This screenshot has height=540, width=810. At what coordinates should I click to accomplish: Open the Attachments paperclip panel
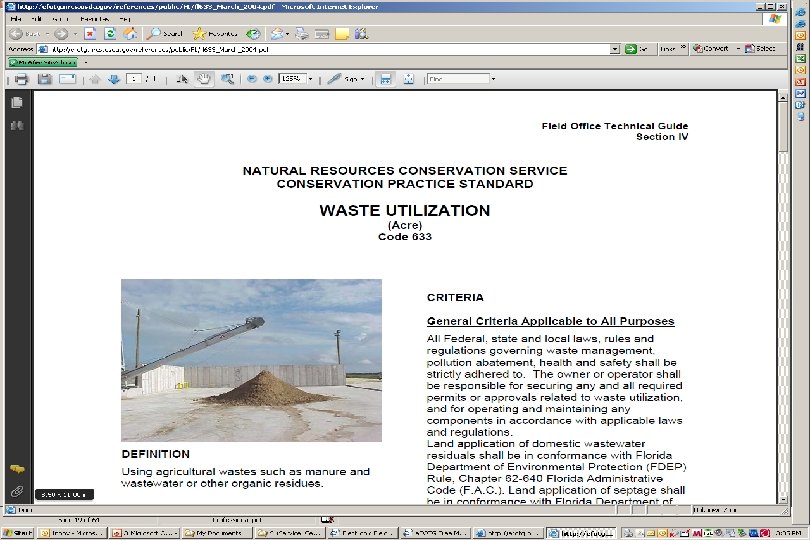(17, 491)
